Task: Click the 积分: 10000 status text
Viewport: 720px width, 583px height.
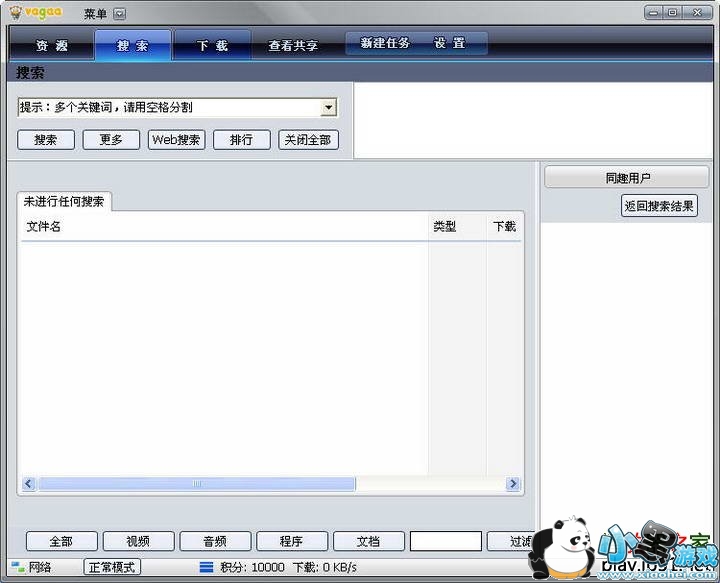Action: click(x=252, y=567)
